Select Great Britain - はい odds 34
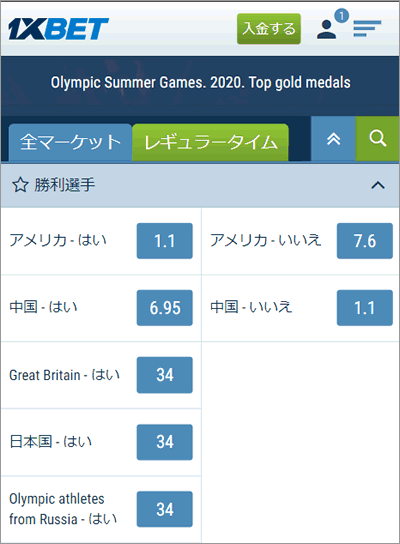 click(164, 375)
